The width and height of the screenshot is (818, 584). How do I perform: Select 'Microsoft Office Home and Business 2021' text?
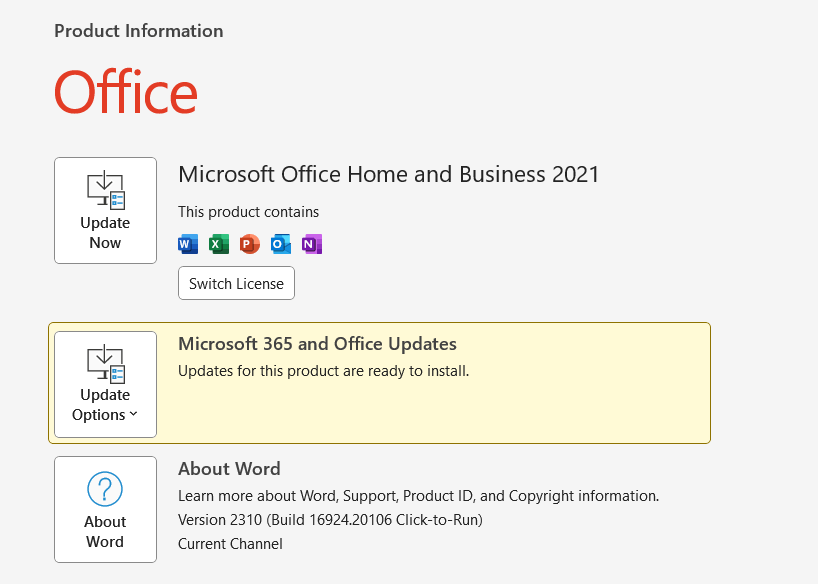point(389,174)
